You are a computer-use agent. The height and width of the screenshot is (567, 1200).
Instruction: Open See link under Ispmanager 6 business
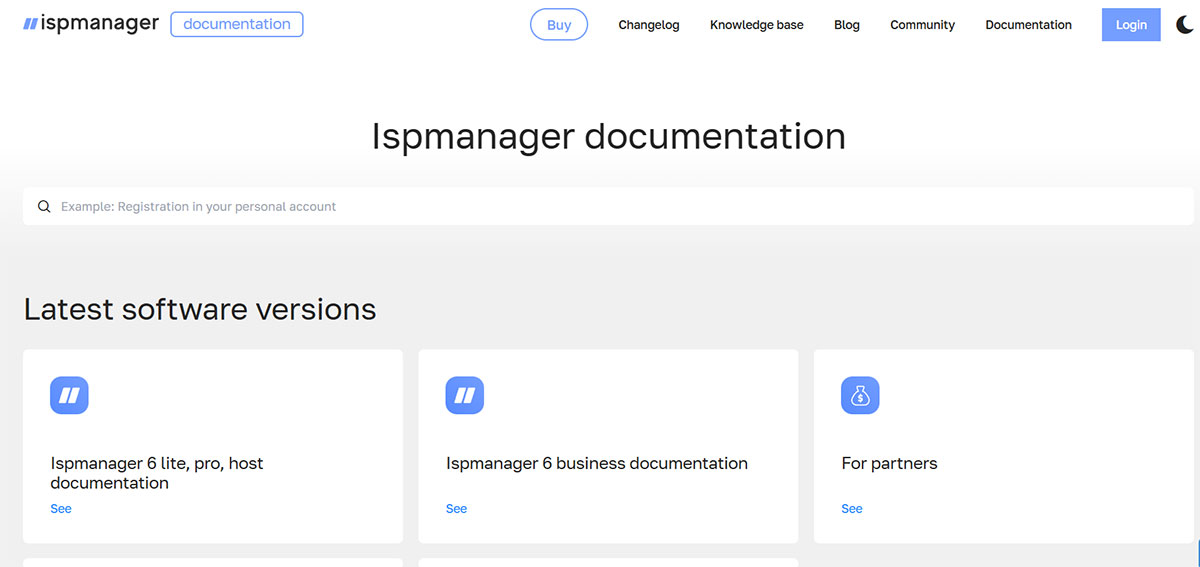point(456,509)
